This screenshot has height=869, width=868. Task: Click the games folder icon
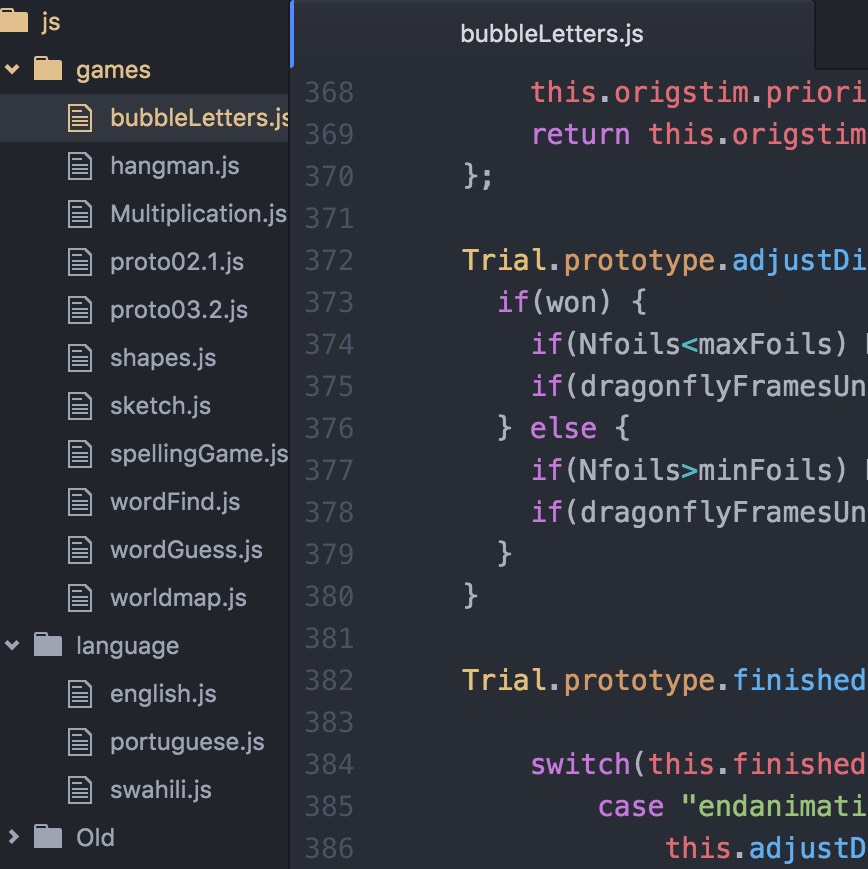(x=48, y=69)
